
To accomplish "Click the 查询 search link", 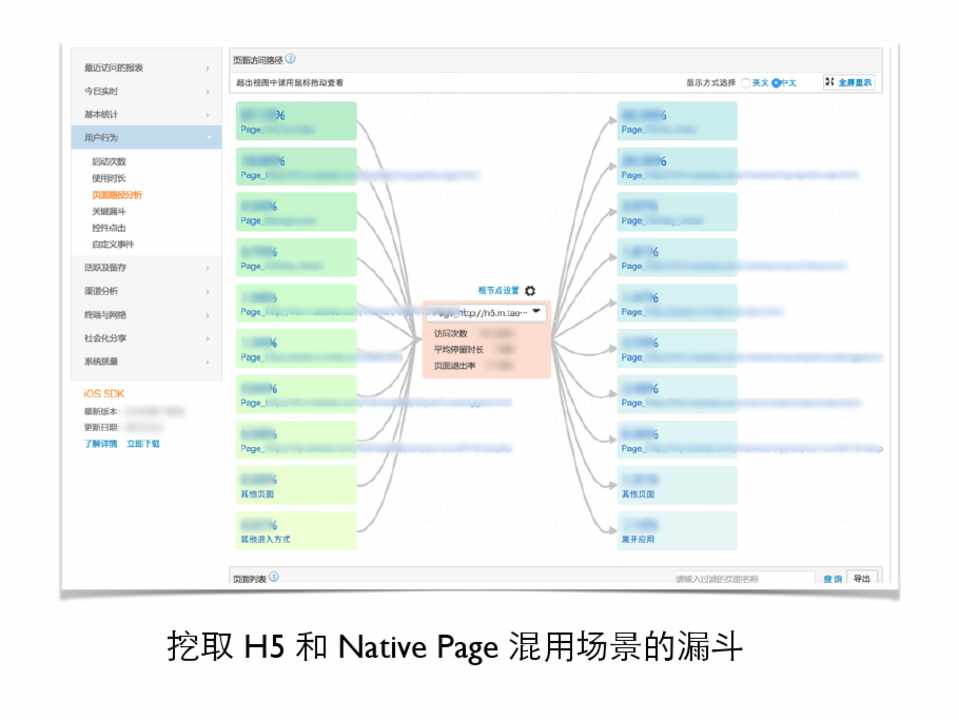I will [x=832, y=579].
